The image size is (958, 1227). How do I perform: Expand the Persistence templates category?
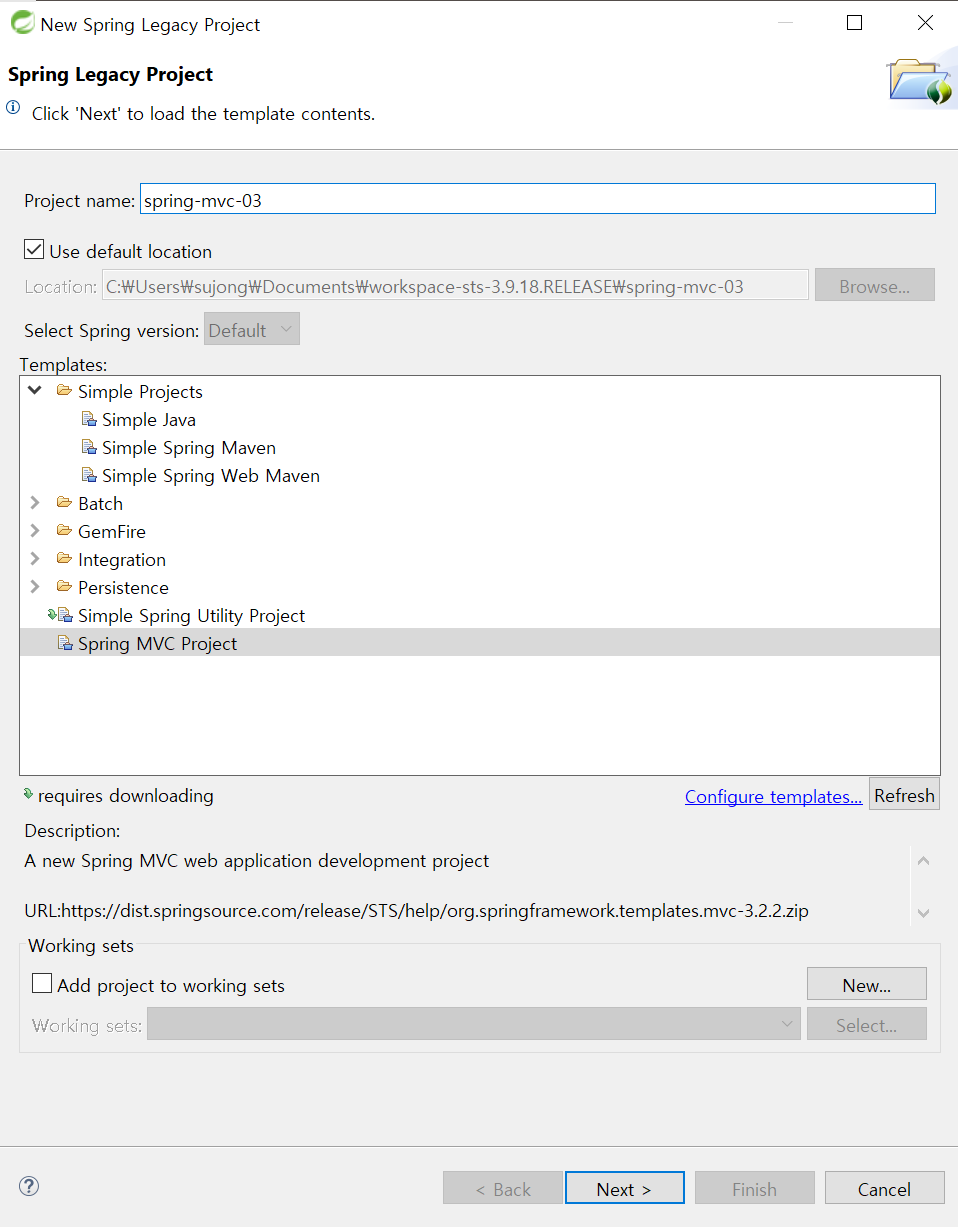point(35,587)
